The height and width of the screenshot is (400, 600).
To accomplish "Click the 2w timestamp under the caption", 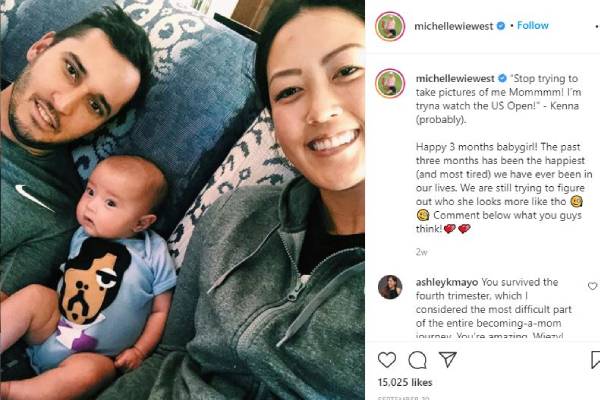I will coord(421,252).
